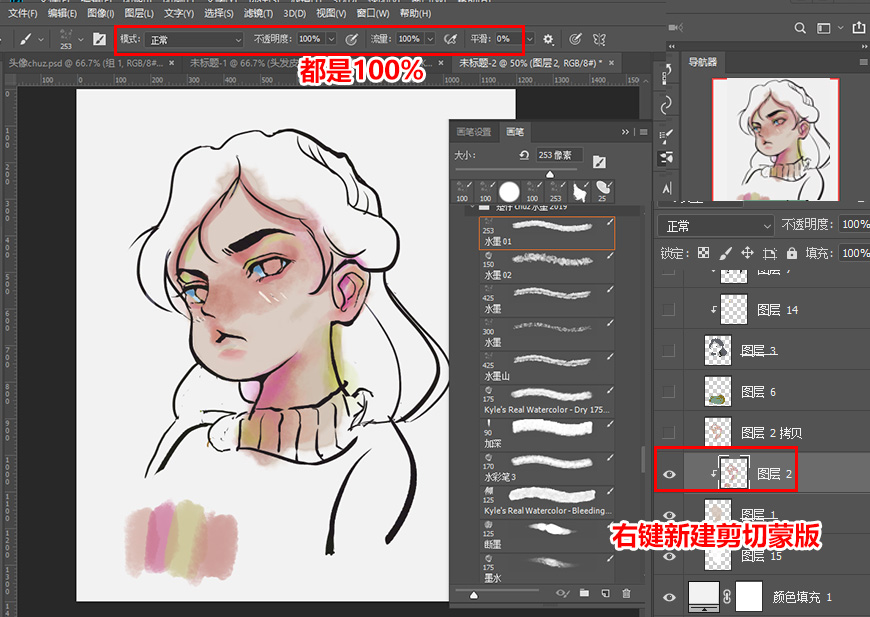This screenshot has width=870, height=617.
Task: Open the brush blend mode 模式 dropdown
Action: click(194, 39)
